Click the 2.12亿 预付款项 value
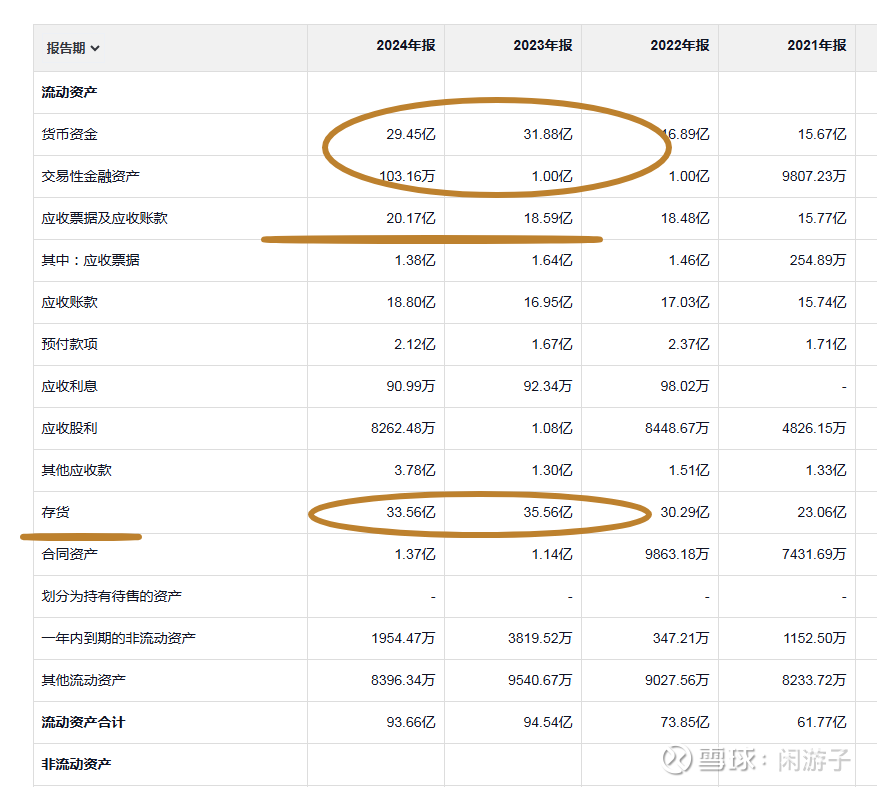877x787 pixels. click(x=414, y=344)
